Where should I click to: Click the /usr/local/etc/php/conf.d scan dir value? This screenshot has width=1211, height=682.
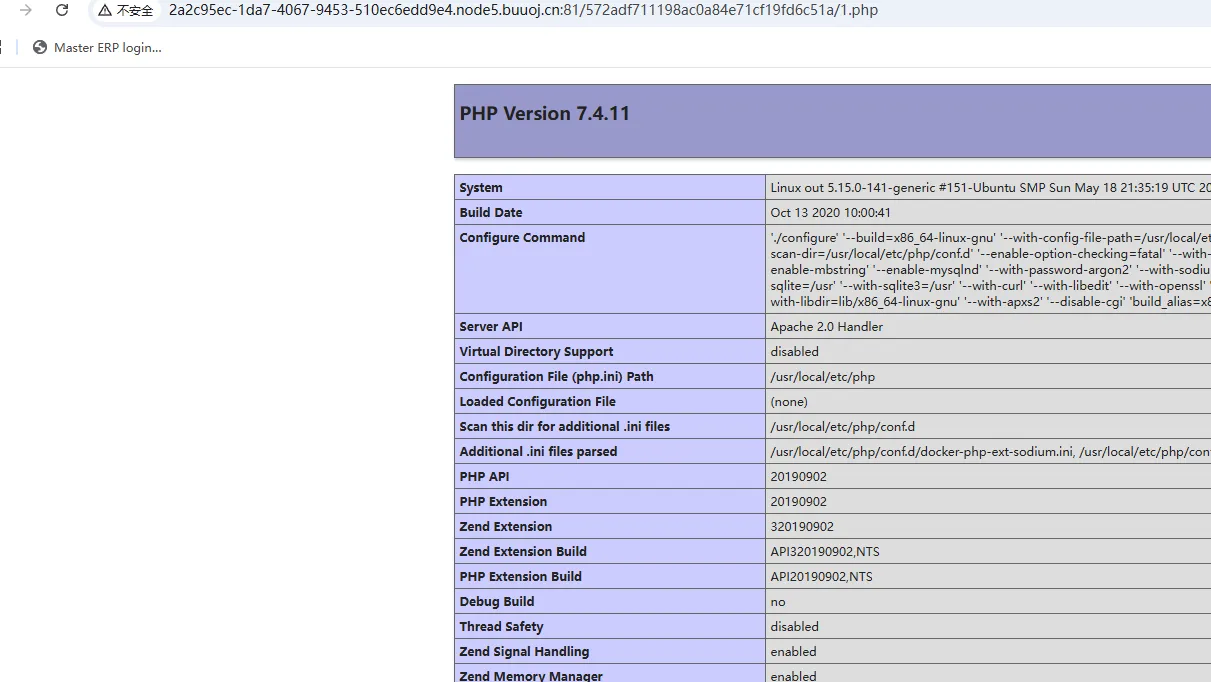(842, 427)
